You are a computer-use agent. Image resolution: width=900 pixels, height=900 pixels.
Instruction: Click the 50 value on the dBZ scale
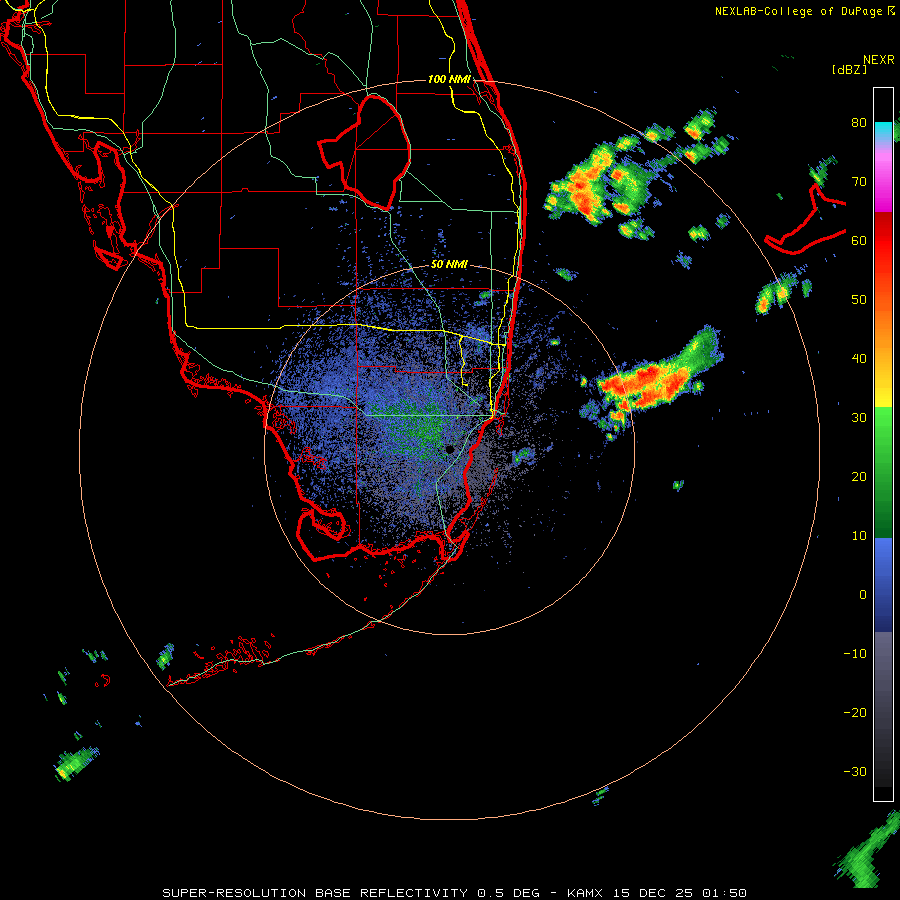pyautogui.click(x=859, y=300)
